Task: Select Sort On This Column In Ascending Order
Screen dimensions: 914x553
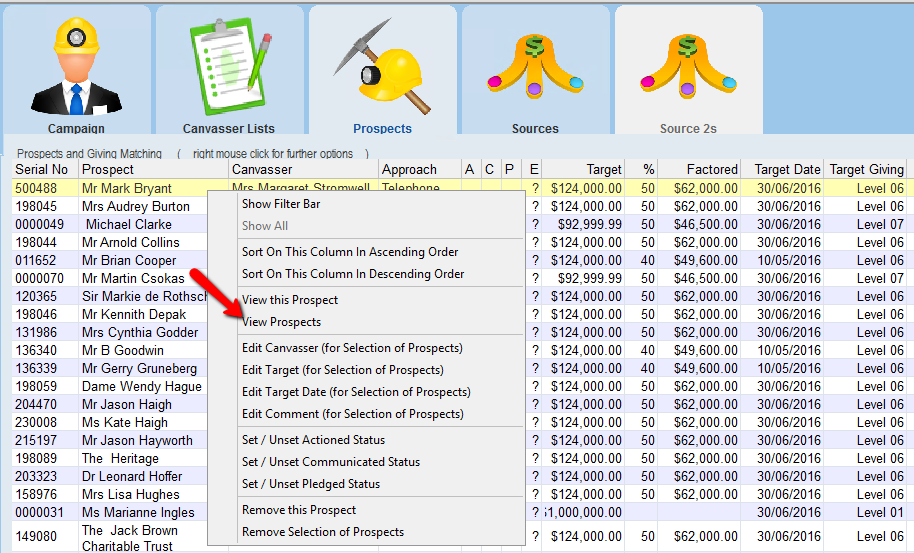Action: pos(350,252)
